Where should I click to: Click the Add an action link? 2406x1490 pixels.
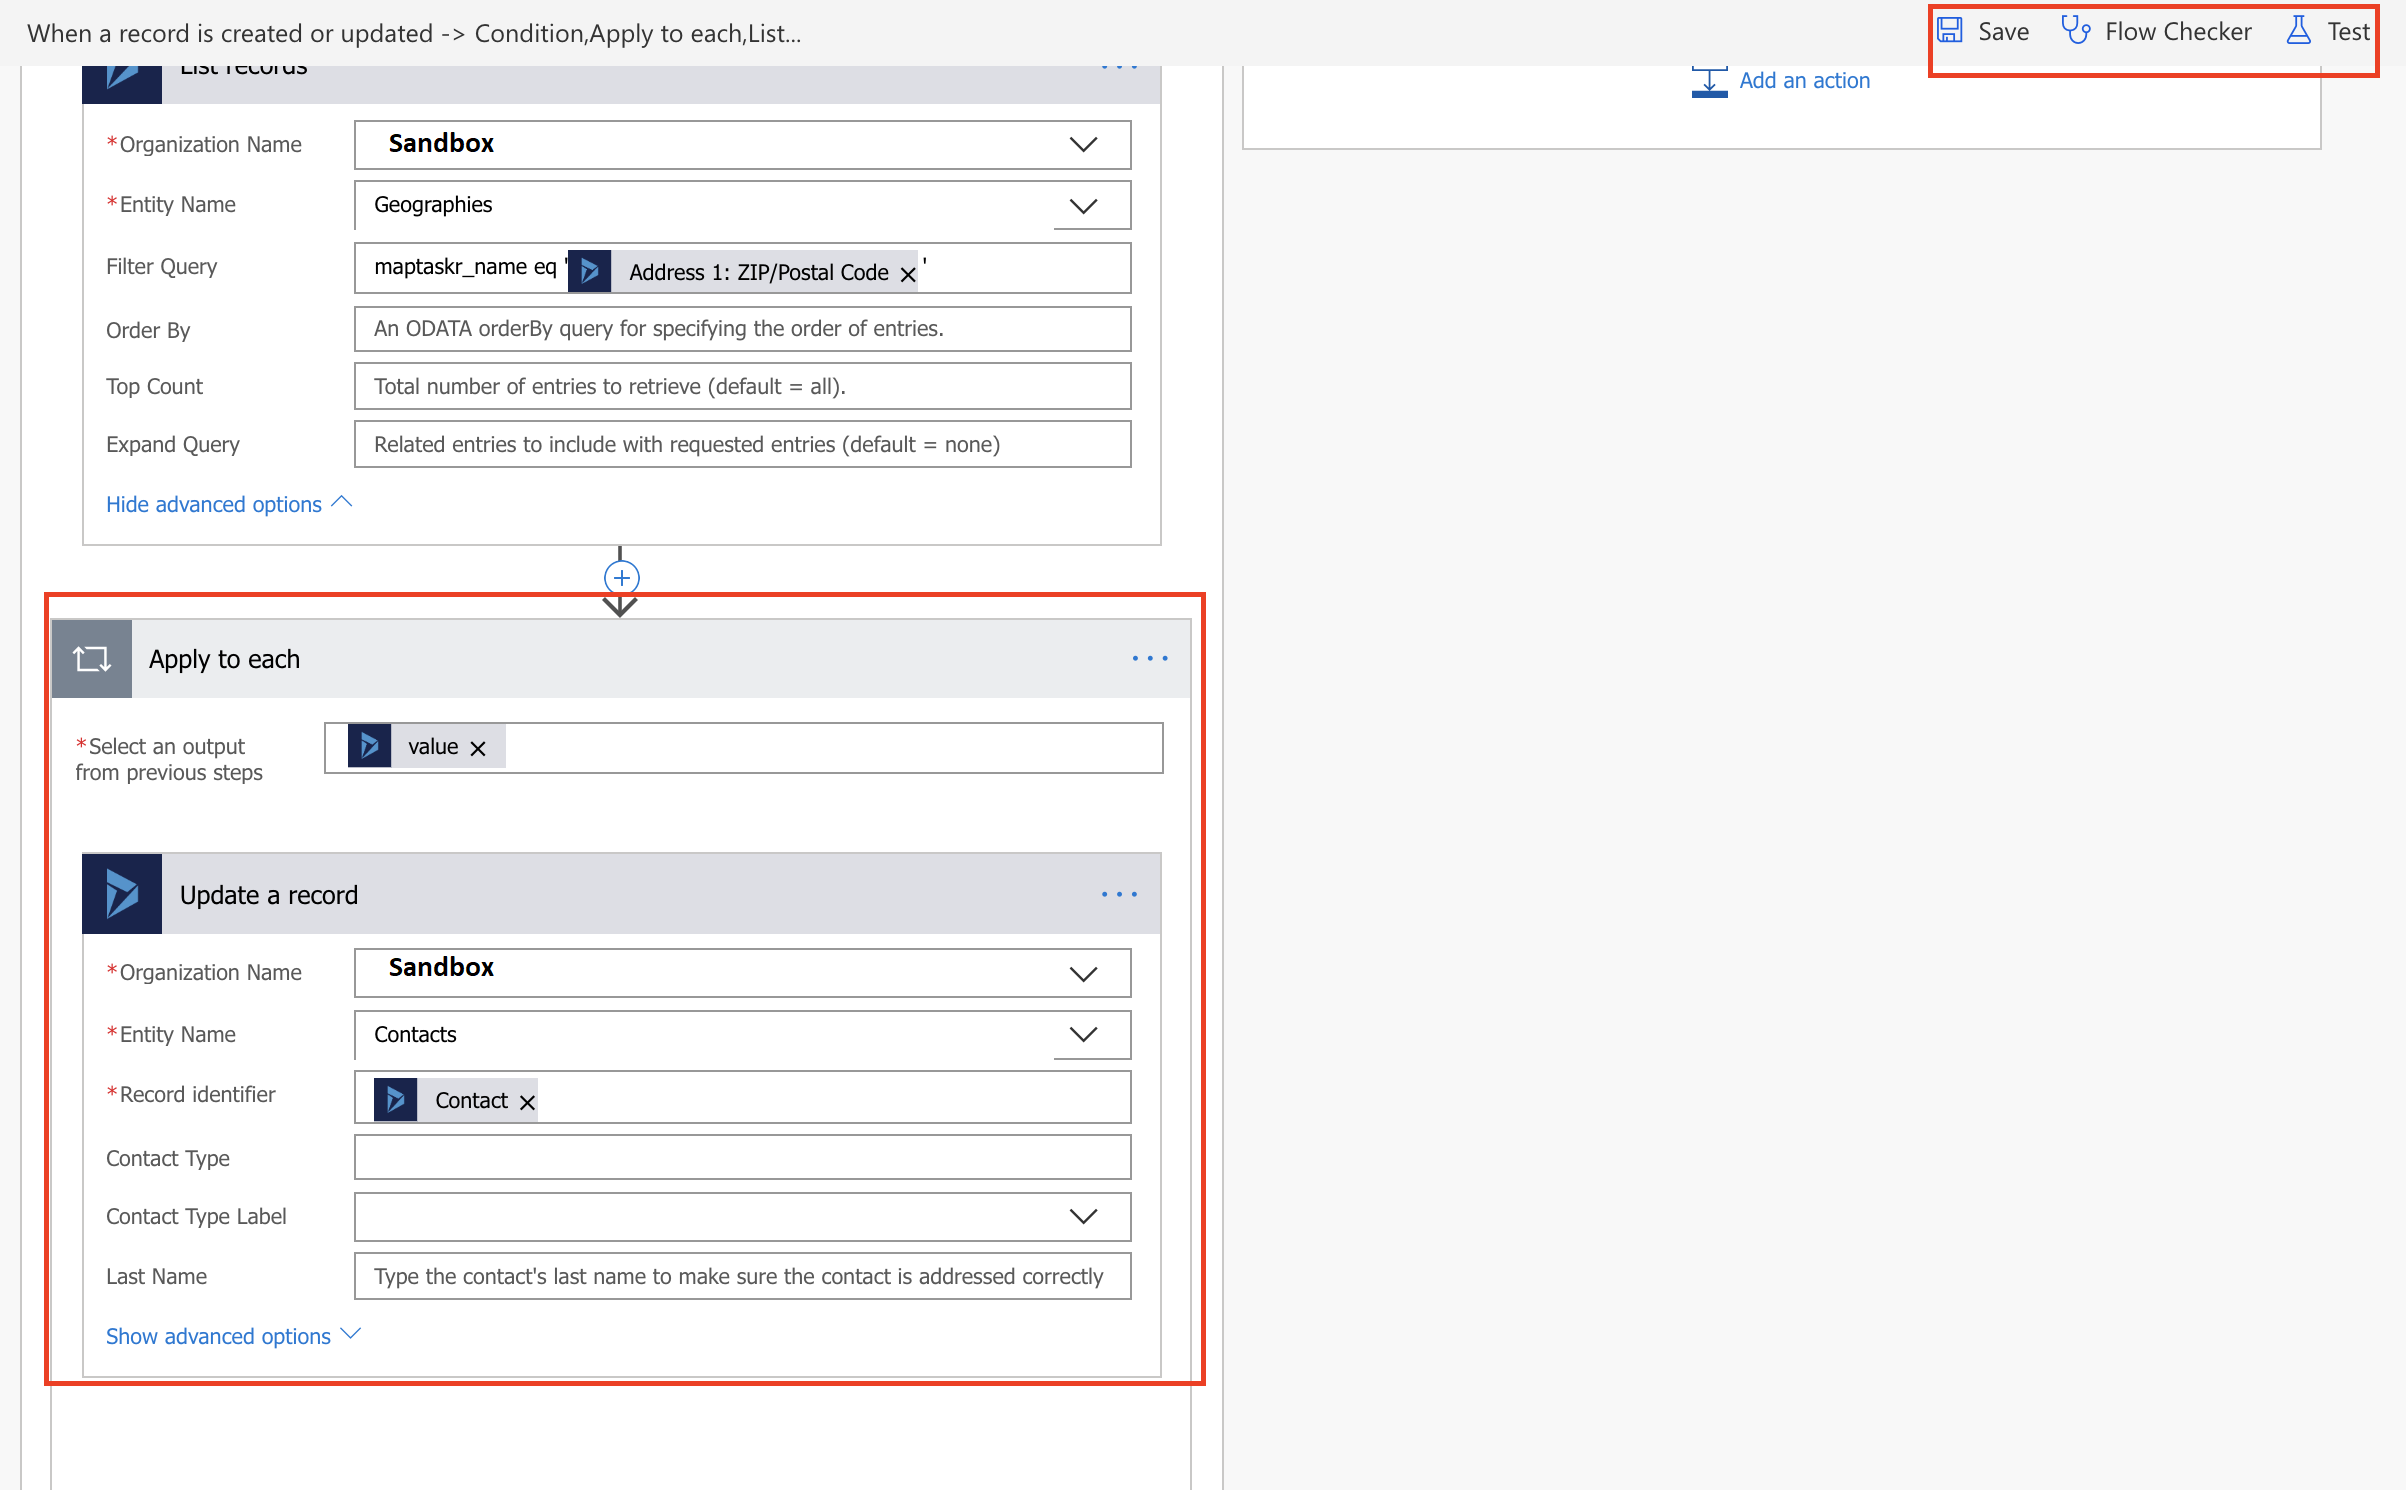click(x=1804, y=81)
